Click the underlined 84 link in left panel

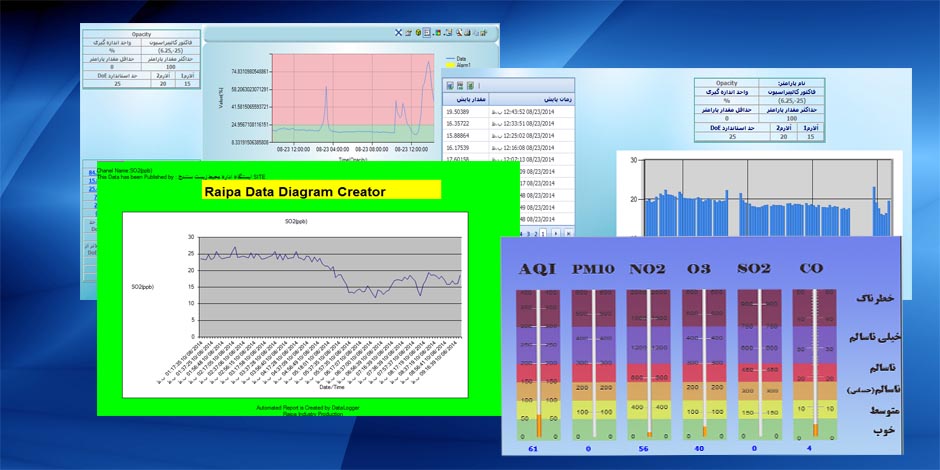[92, 173]
